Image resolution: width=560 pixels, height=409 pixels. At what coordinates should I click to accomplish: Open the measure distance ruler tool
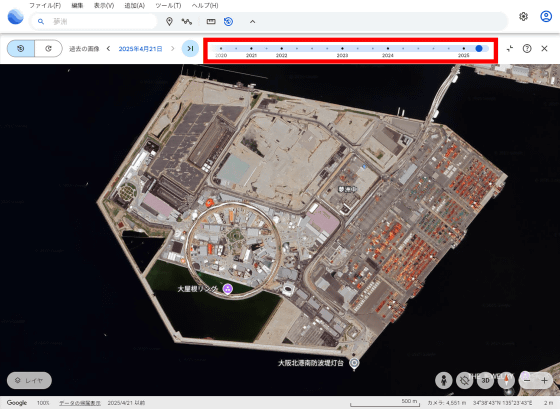pos(211,21)
